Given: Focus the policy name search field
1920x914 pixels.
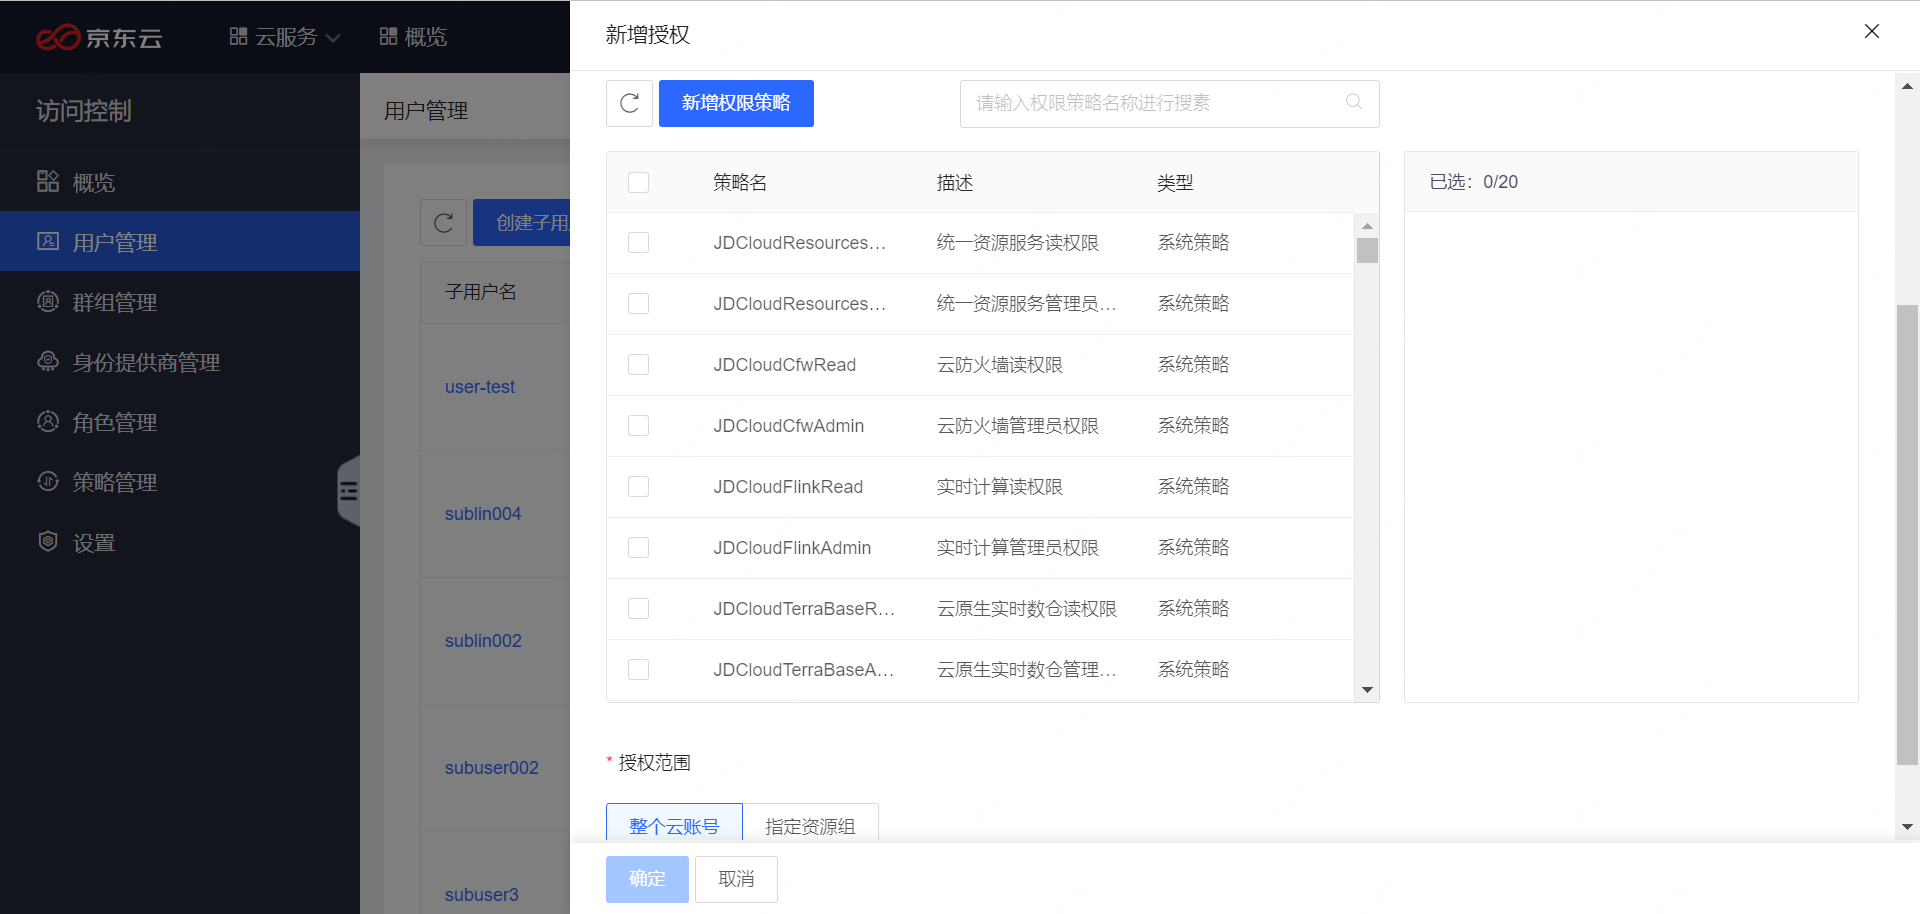Looking at the screenshot, I should (1170, 103).
